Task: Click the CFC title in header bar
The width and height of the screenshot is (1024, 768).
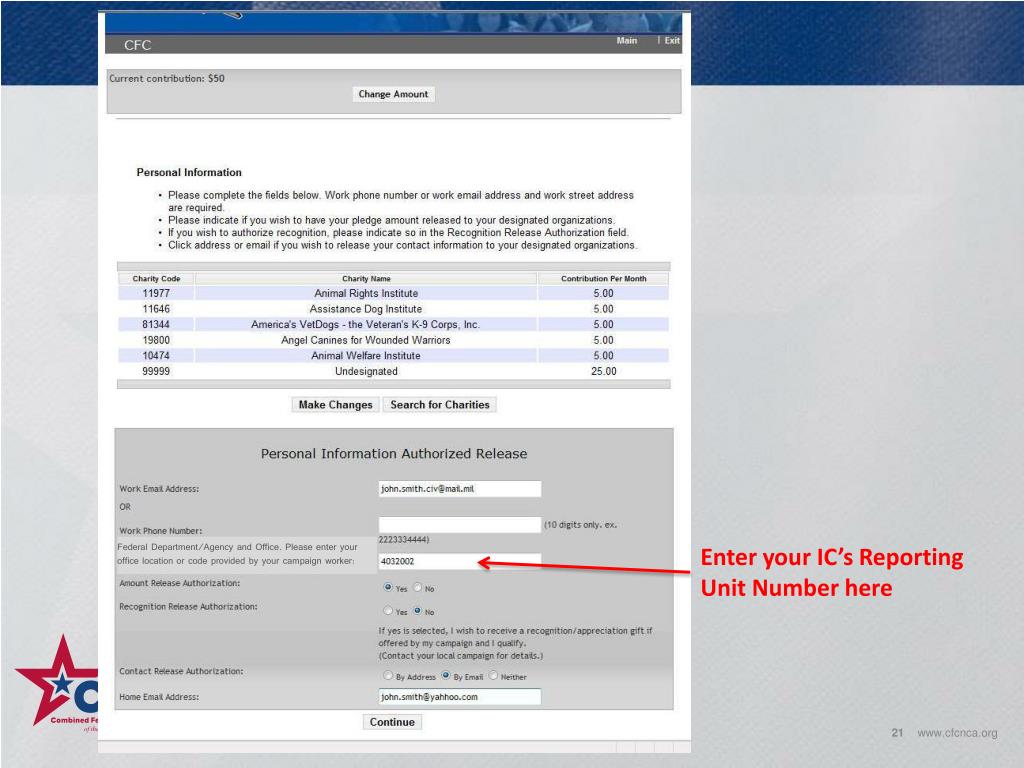Action: click(138, 45)
